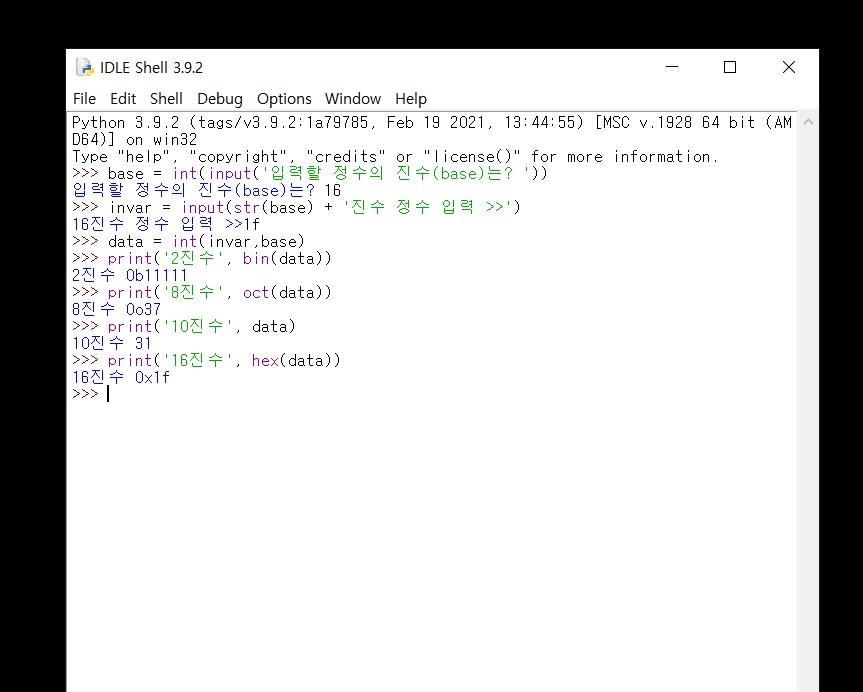The height and width of the screenshot is (692, 863).
Task: Click the IDLE Python icon in title bar
Action: 85,67
